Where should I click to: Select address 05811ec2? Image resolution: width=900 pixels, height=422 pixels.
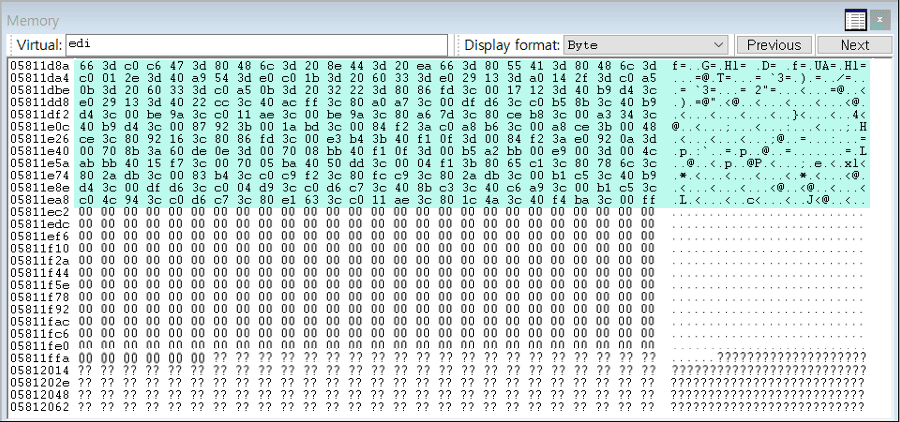(40, 212)
